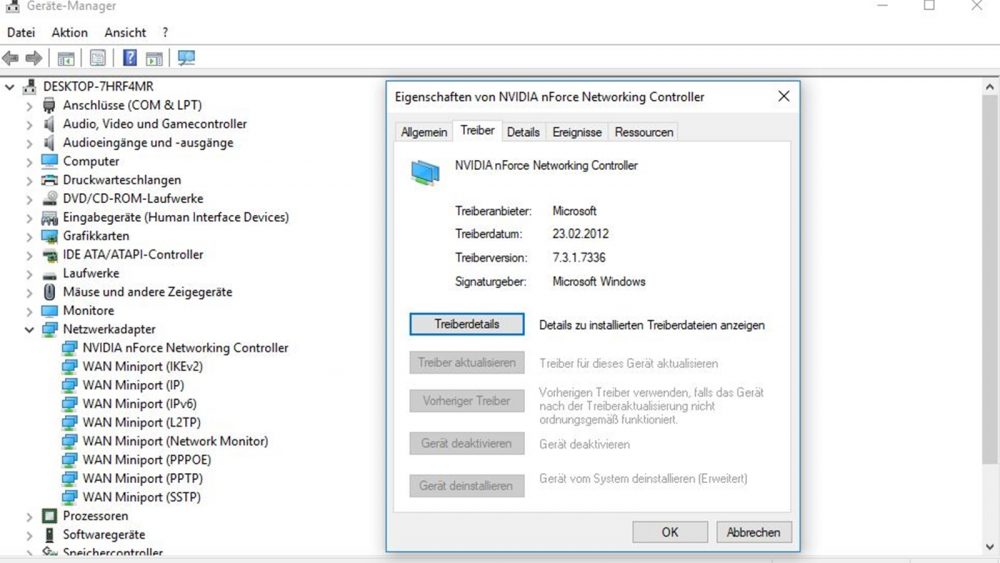Switch to the Ereignisse tab
The image size is (1000, 563).
pyautogui.click(x=577, y=132)
